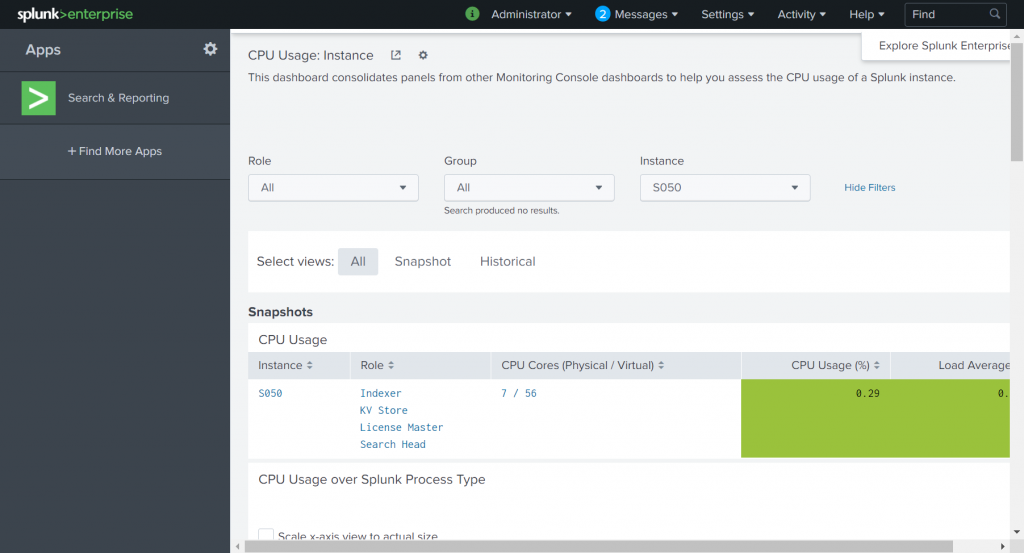Click the Search Head role link
The image size is (1024, 553).
pos(392,444)
